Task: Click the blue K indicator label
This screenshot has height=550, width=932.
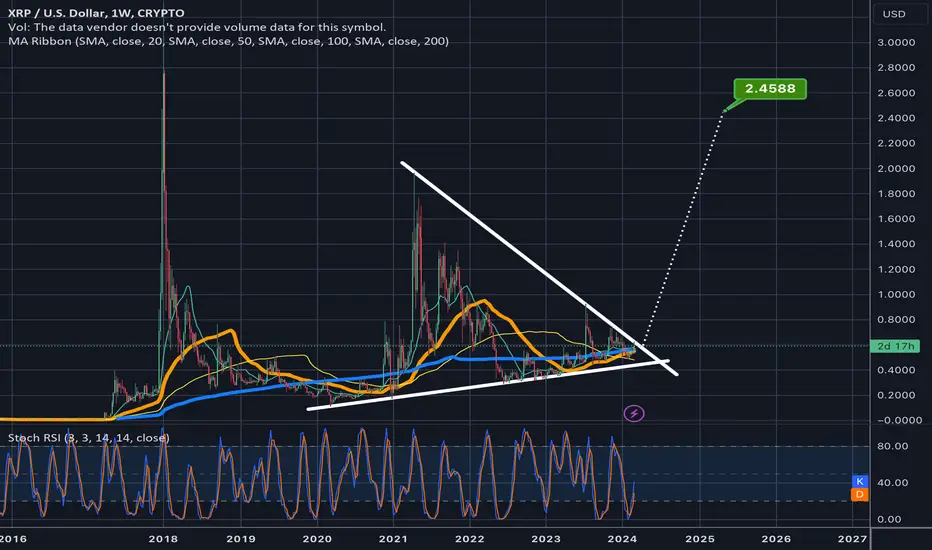Action: (859, 481)
